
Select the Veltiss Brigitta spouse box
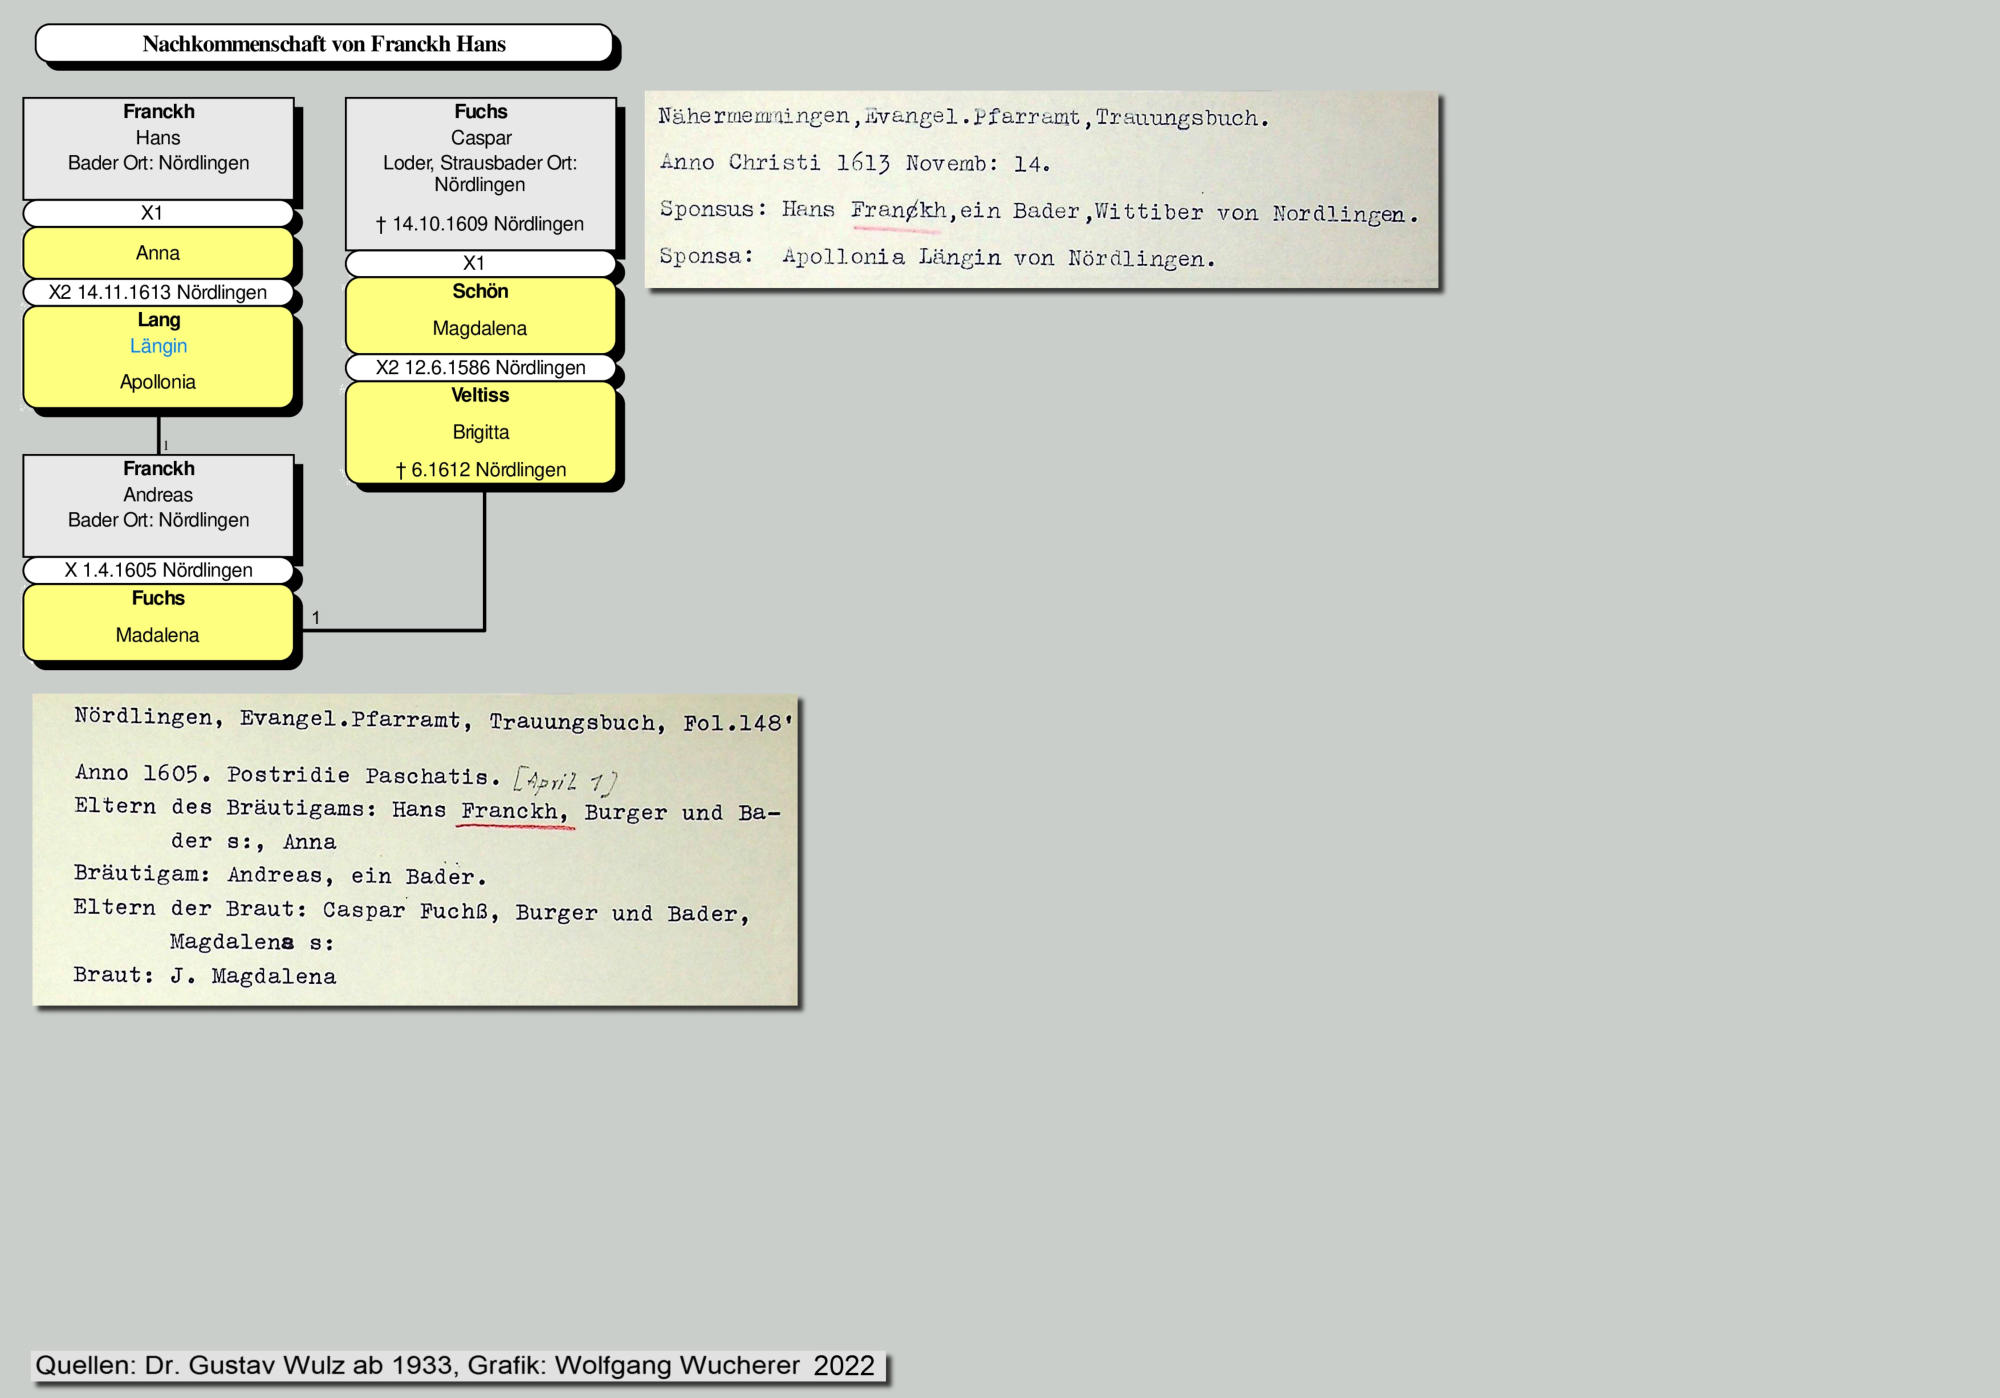(x=480, y=432)
